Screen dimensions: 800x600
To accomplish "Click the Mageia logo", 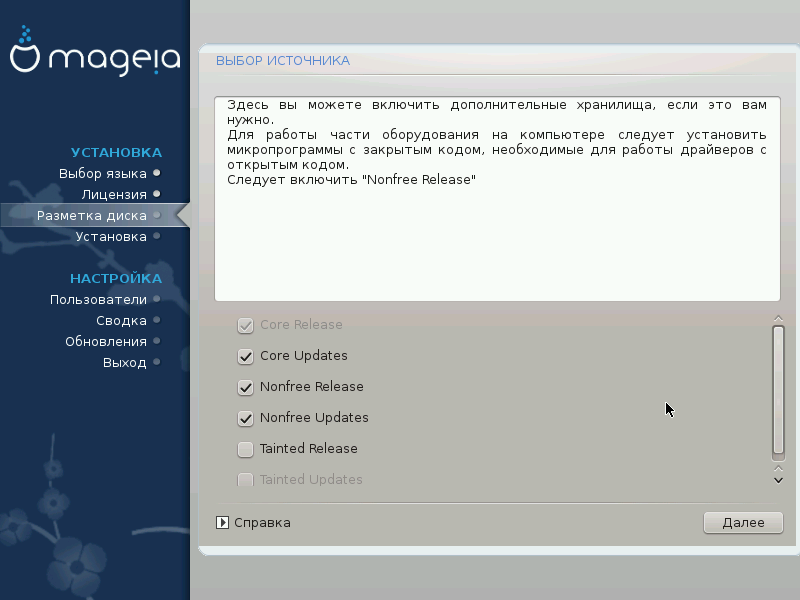I will tap(95, 50).
